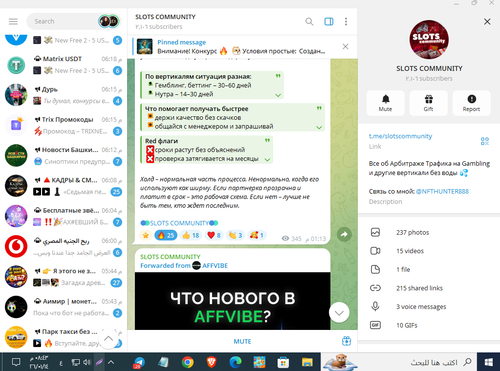This screenshot has height=371, width=500.
Task: Open the Telegram taskbar icon
Action: click(139, 362)
